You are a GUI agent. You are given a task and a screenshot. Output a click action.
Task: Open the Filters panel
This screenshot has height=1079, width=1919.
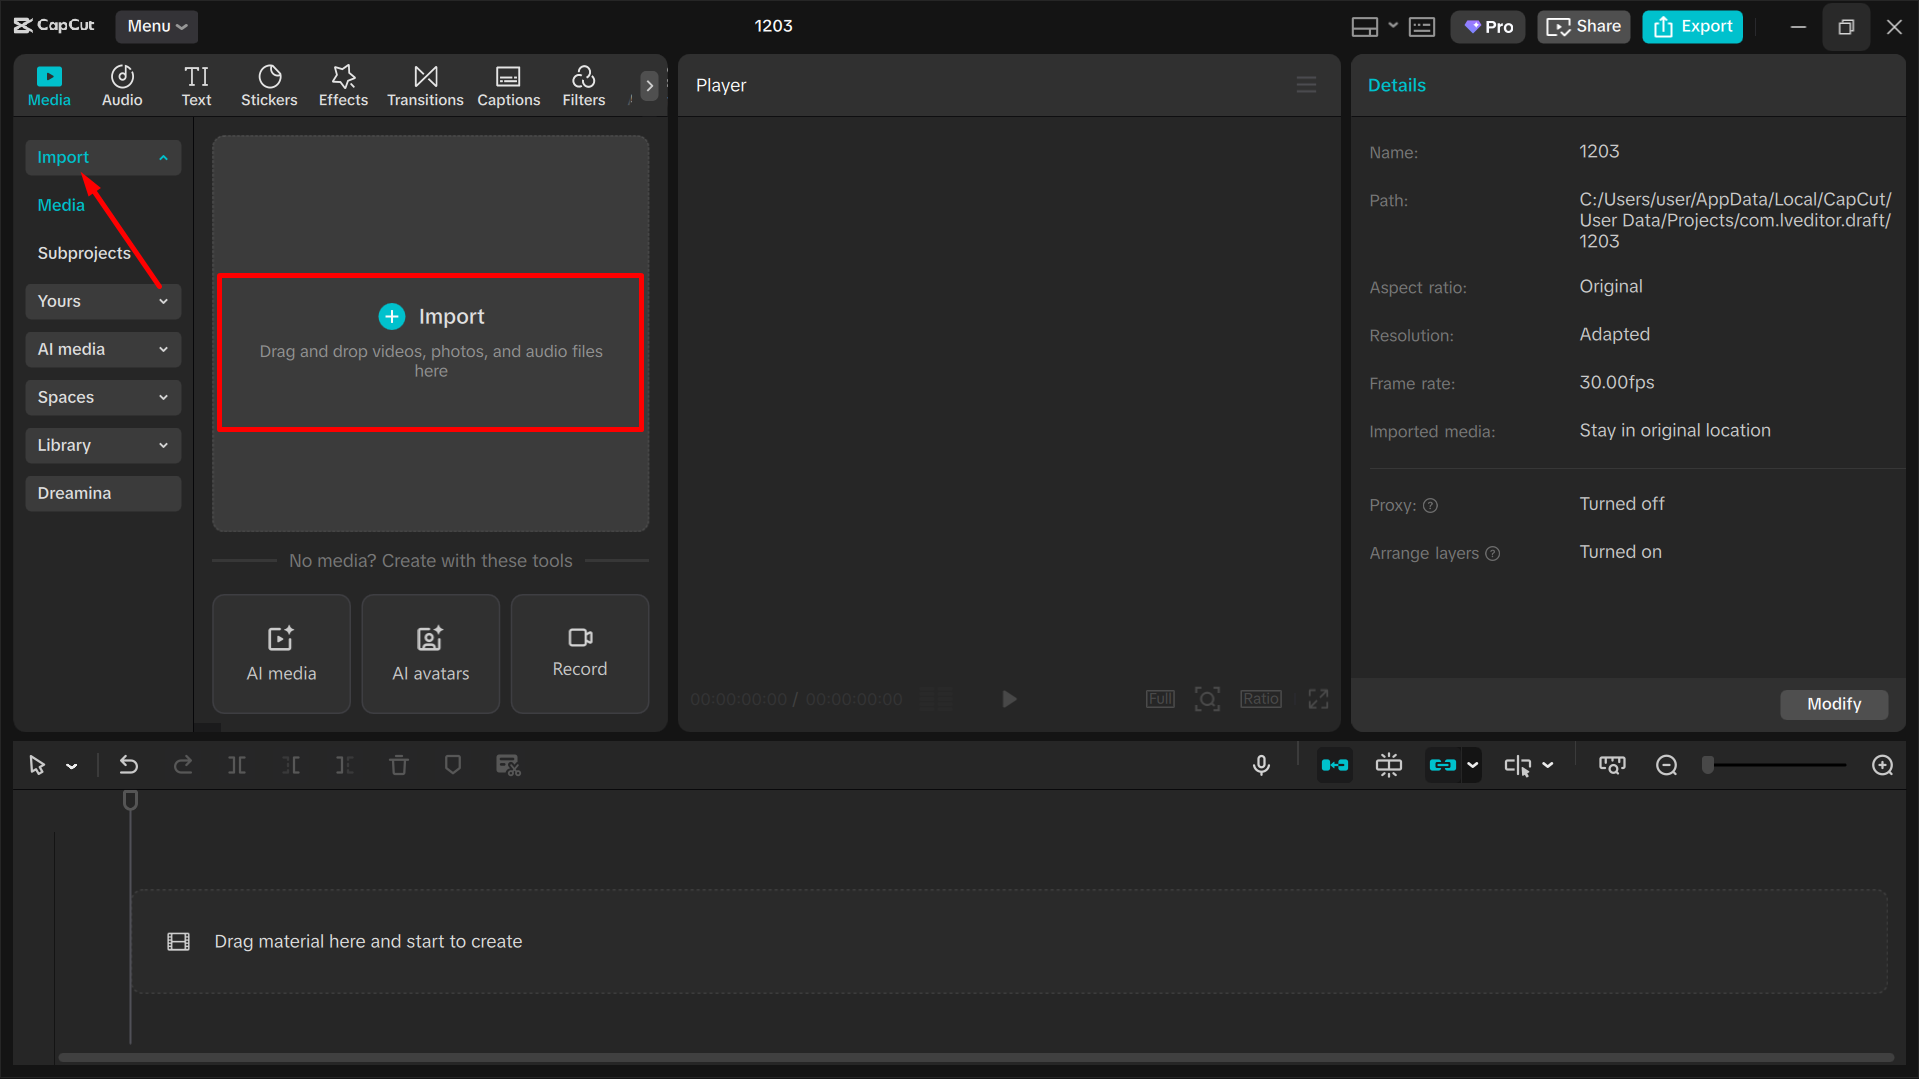point(583,85)
